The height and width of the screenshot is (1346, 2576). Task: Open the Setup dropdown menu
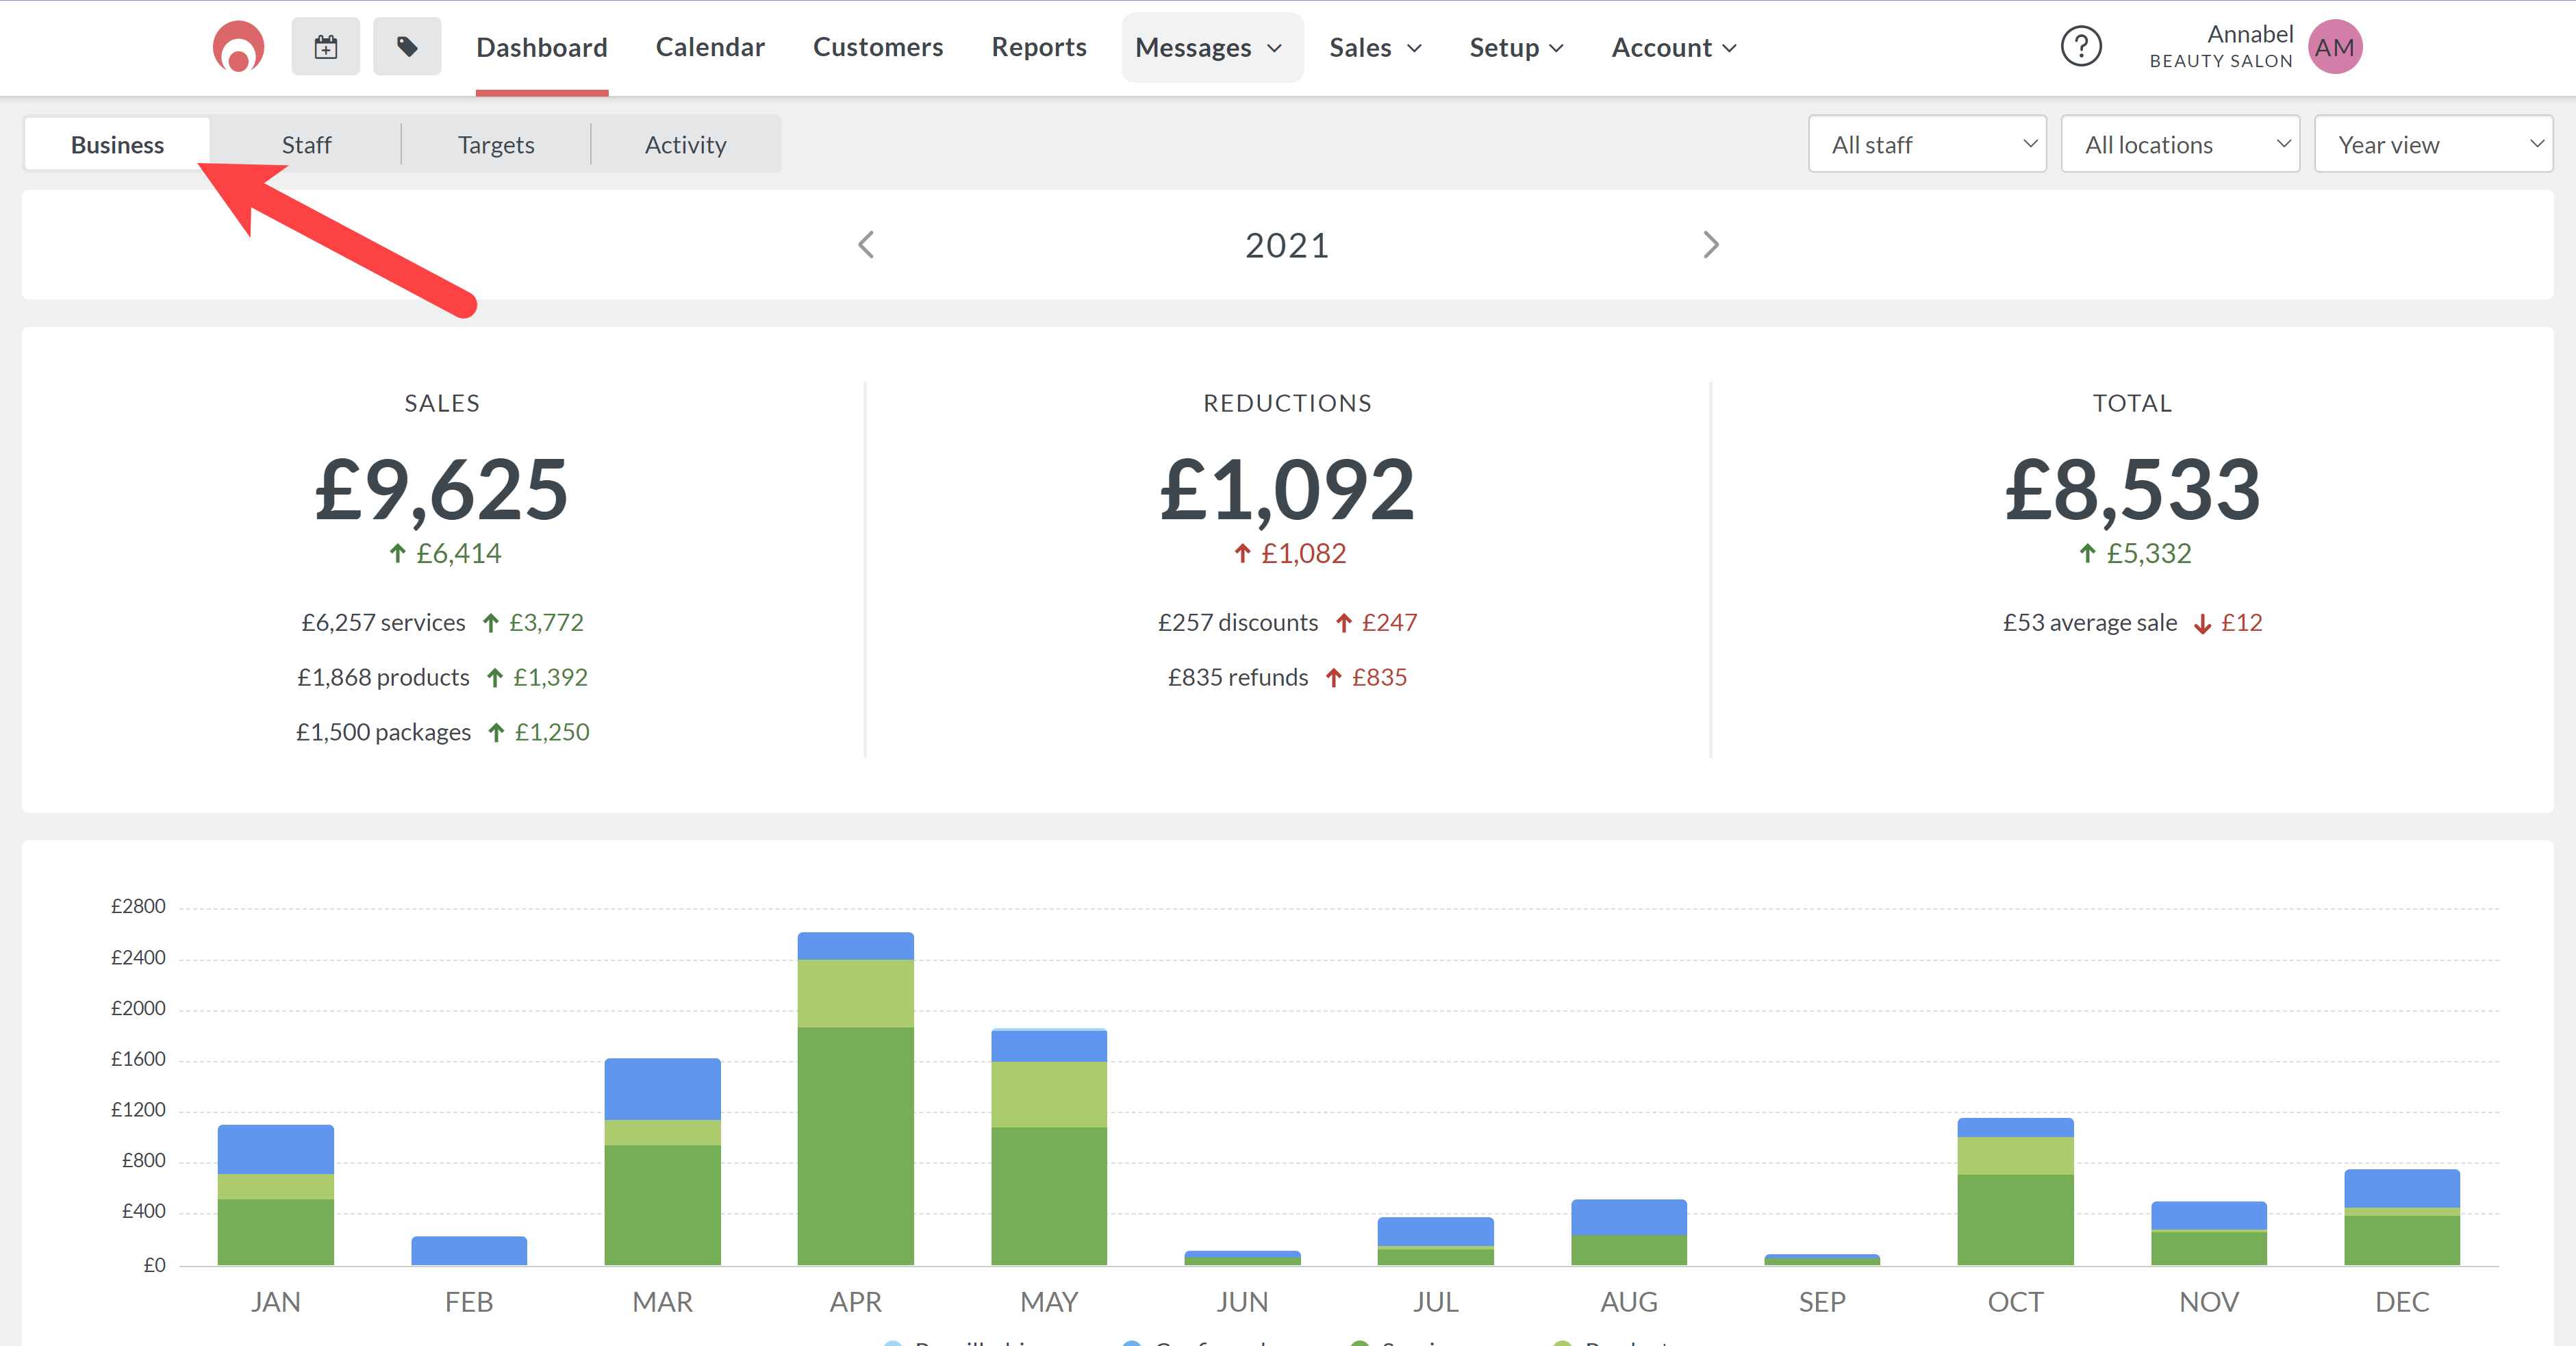click(x=1516, y=47)
